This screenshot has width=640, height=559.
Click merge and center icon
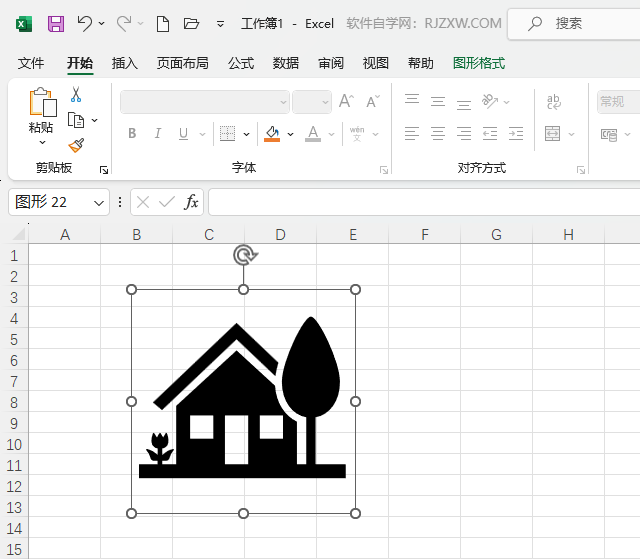point(553,133)
